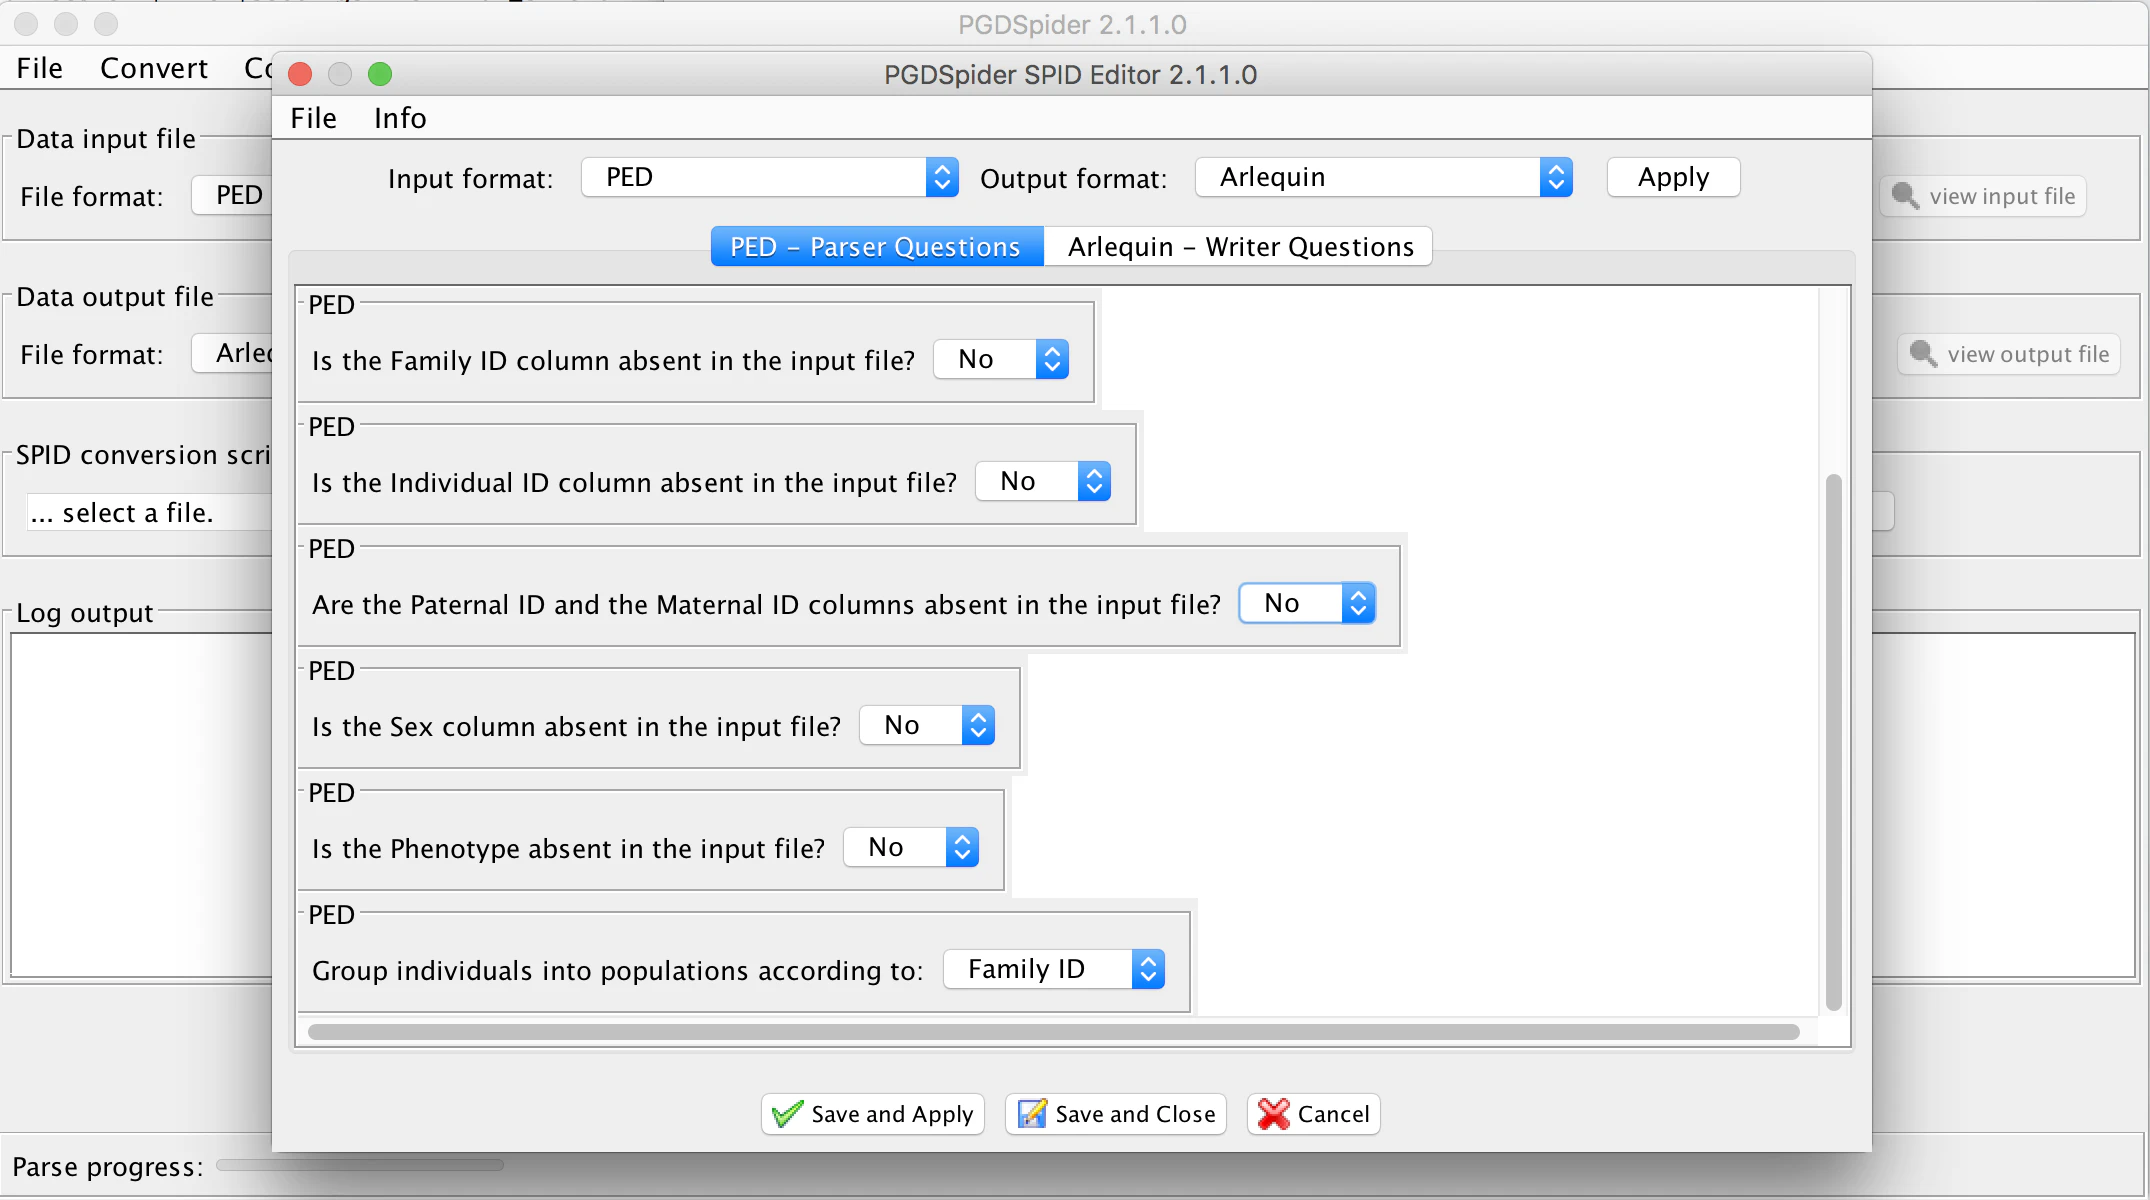Image resolution: width=2150 pixels, height=1200 pixels.
Task: Zoom the SPID Editor with green button
Action: point(380,74)
